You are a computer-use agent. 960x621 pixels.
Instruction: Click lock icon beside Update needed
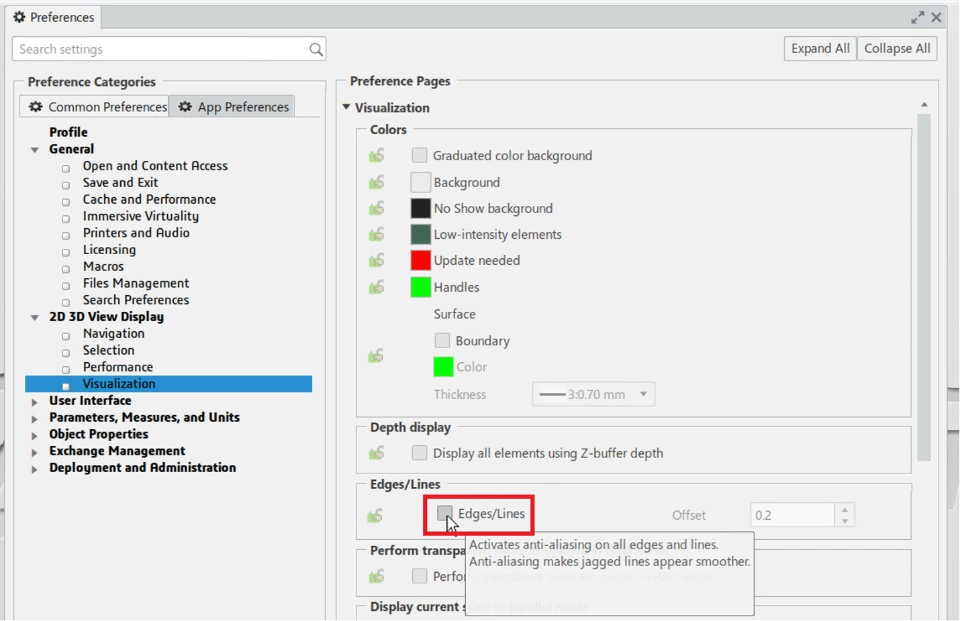coord(376,260)
